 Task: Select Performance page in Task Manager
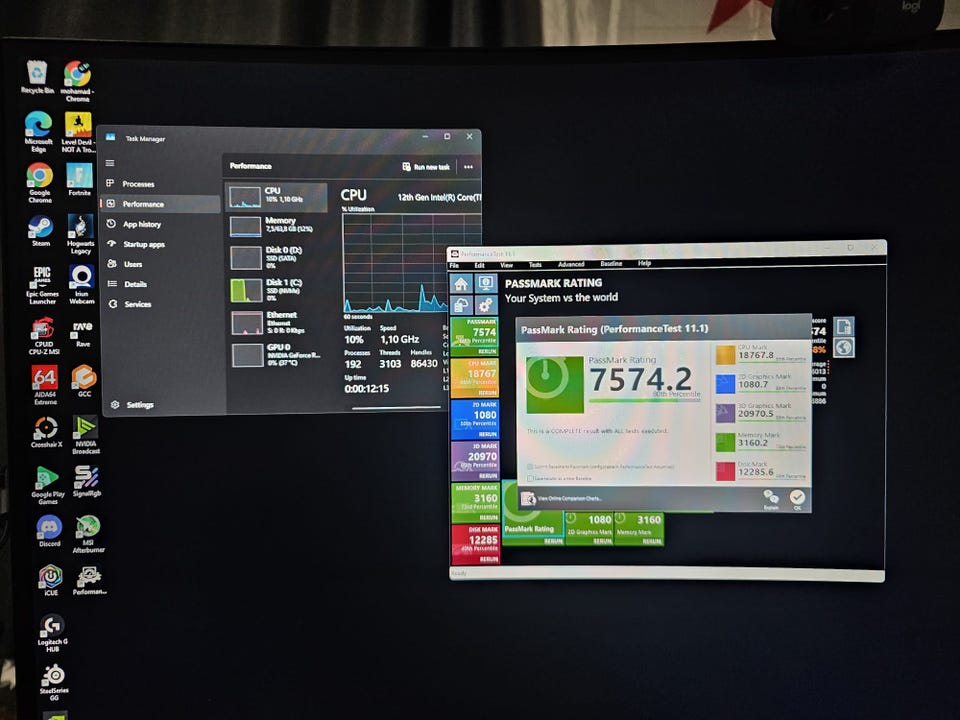pyautogui.click(x=160, y=204)
